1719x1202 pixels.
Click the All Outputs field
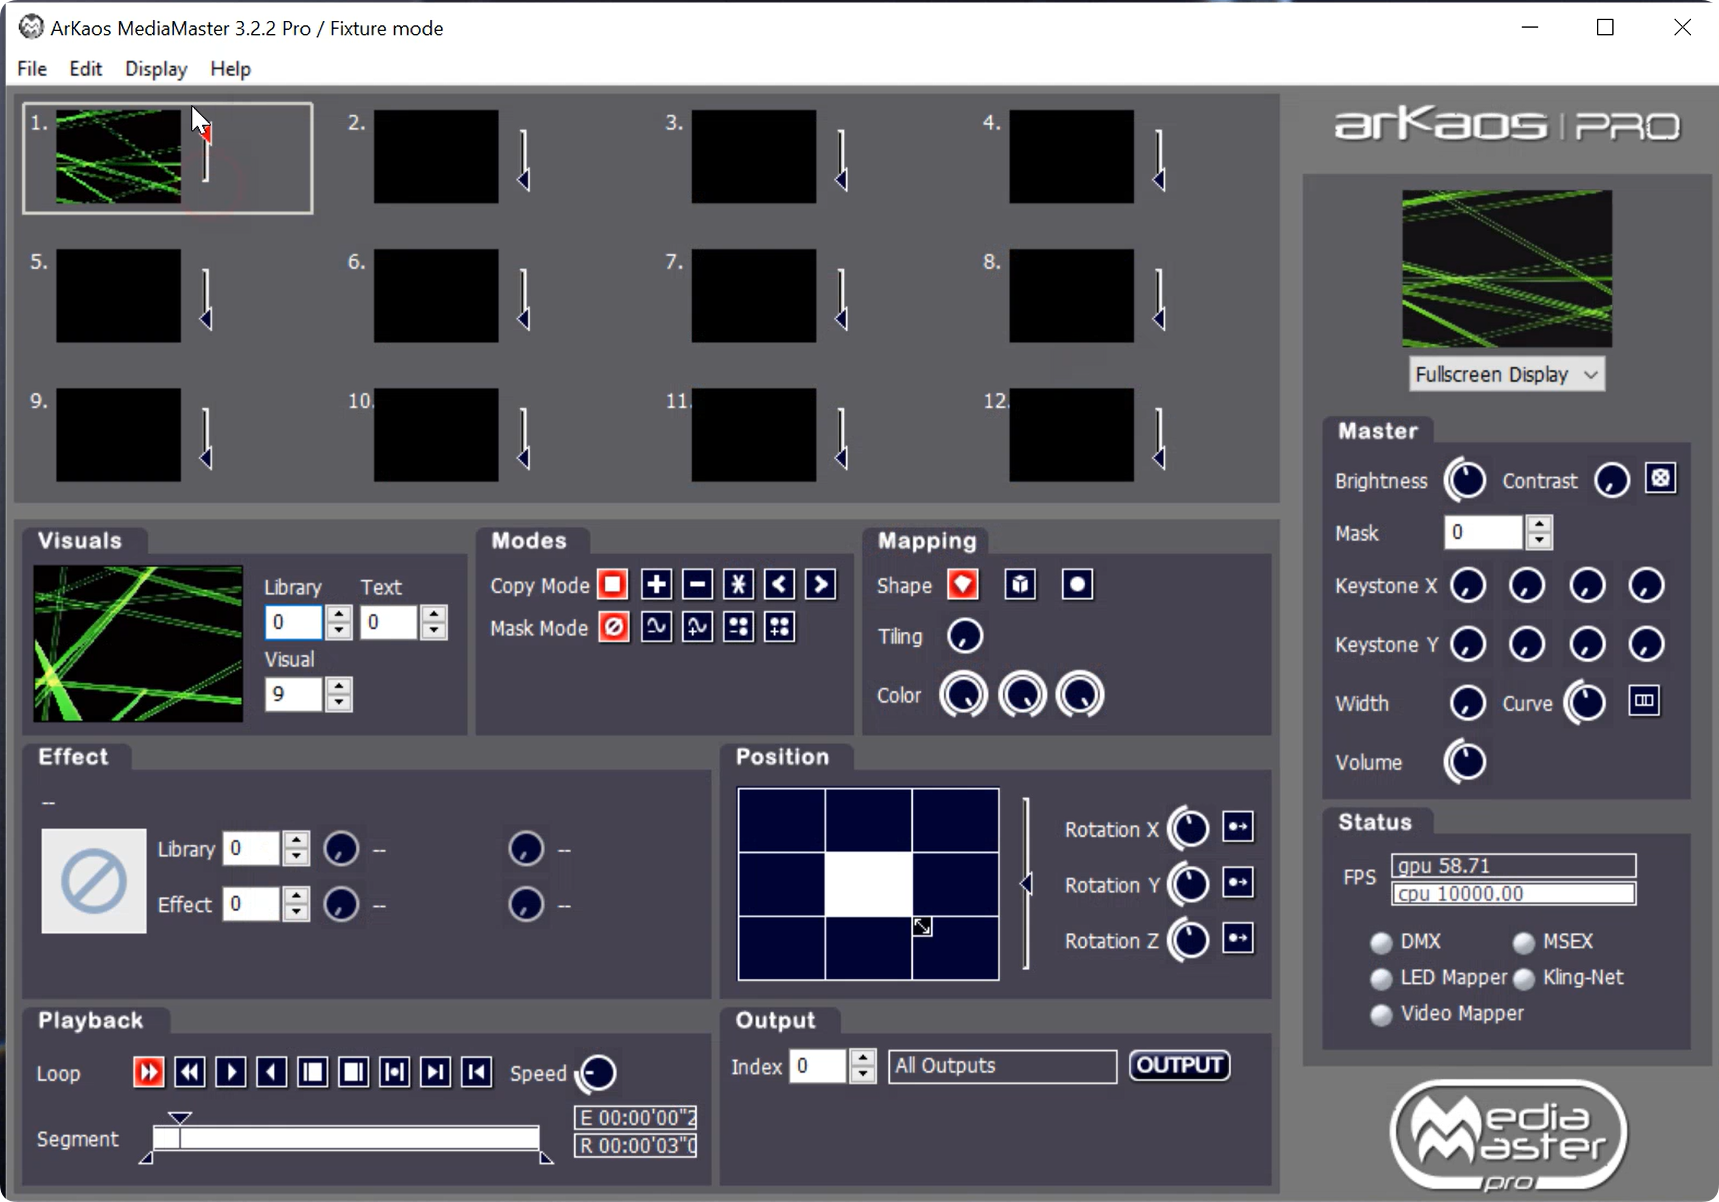(1002, 1066)
